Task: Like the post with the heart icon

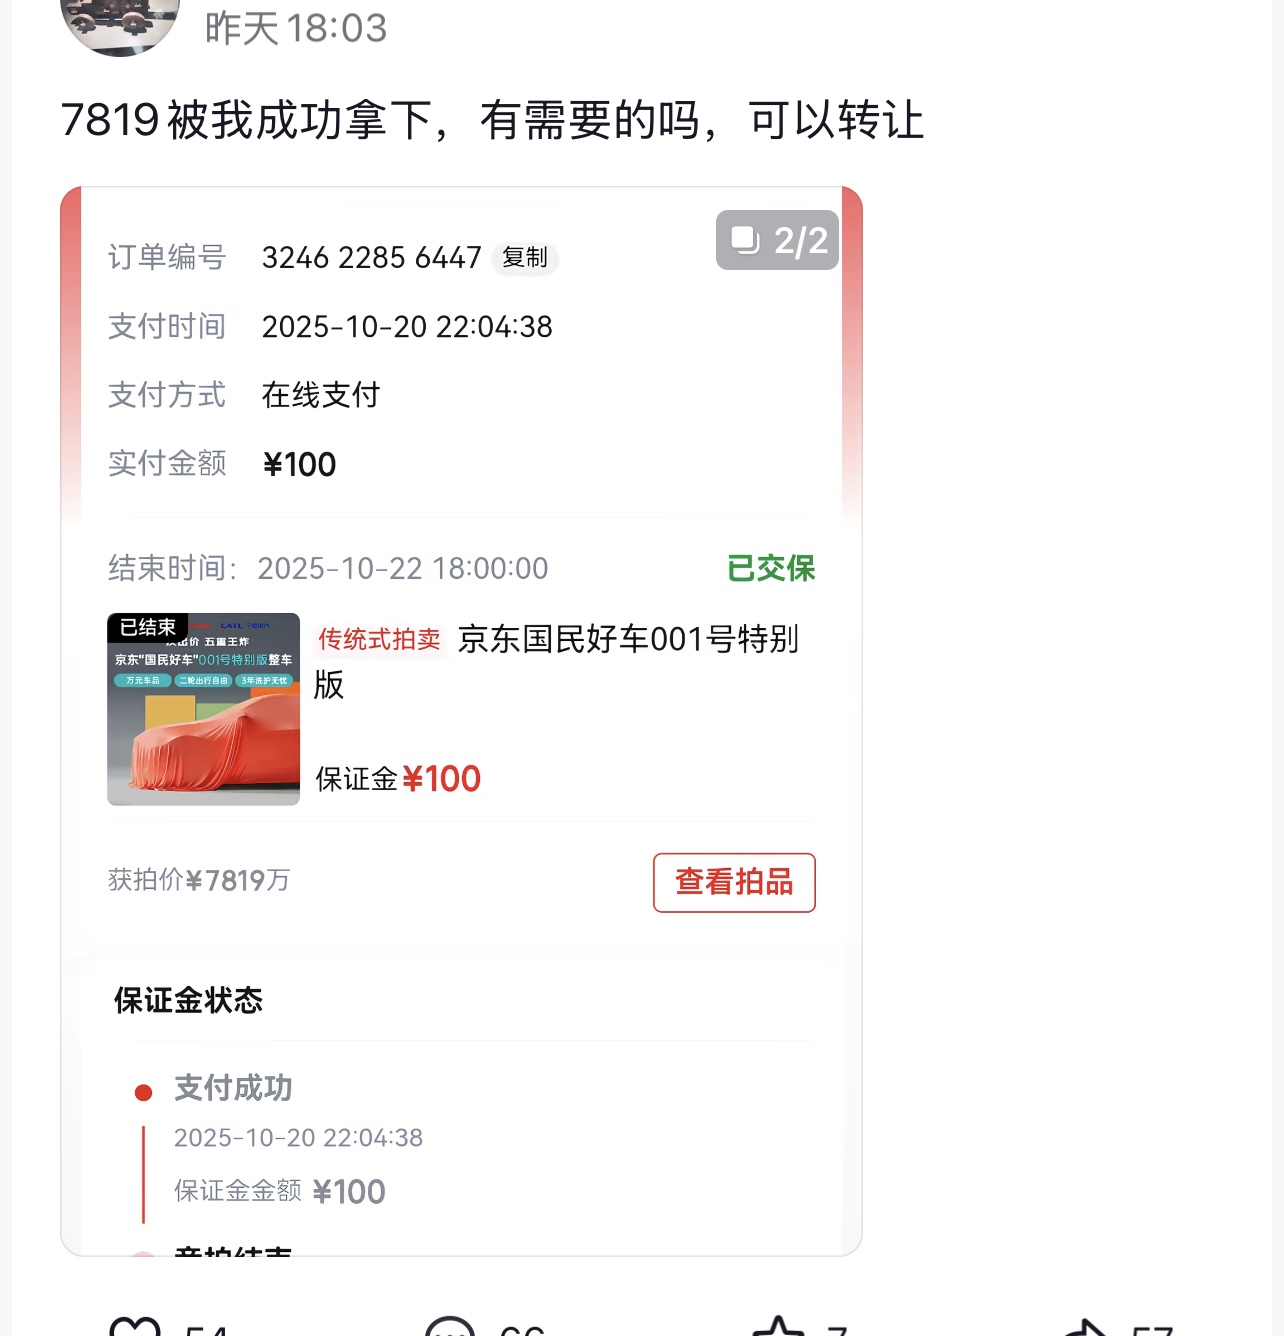Action: (x=135, y=1328)
